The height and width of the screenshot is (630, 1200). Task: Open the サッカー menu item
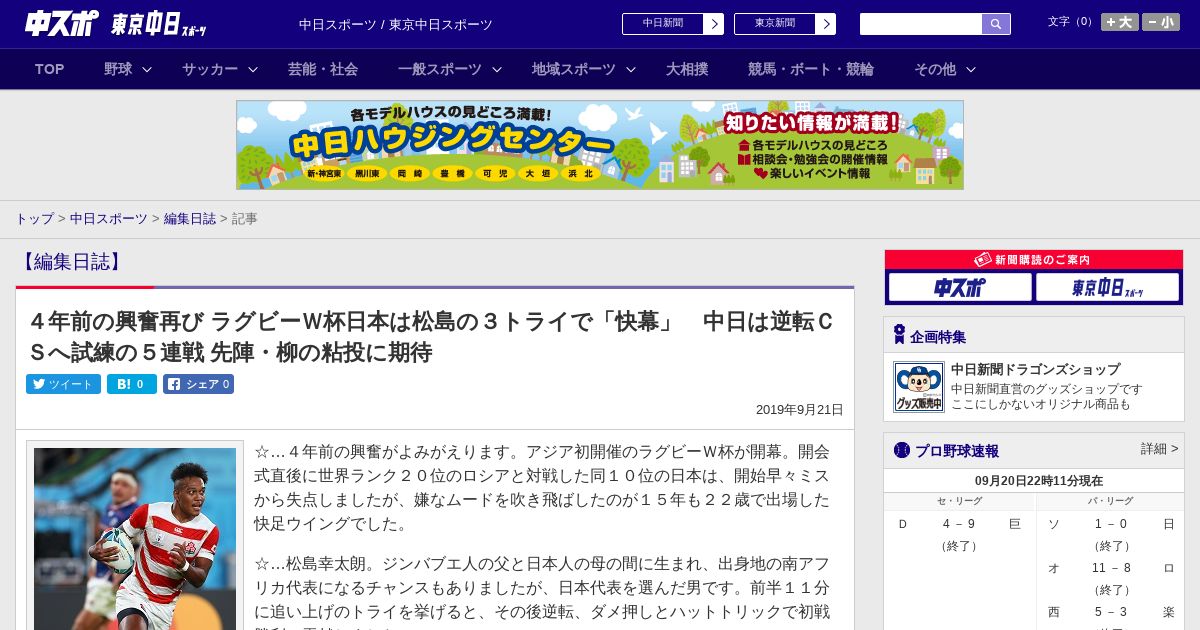click(210, 69)
